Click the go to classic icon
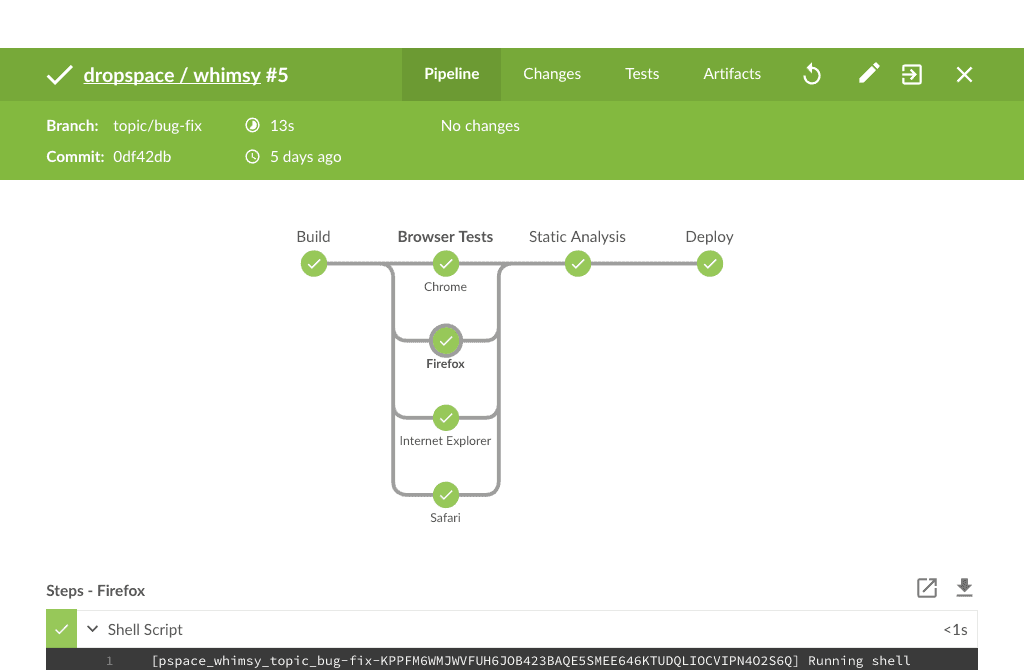1024x670 pixels. [x=912, y=74]
